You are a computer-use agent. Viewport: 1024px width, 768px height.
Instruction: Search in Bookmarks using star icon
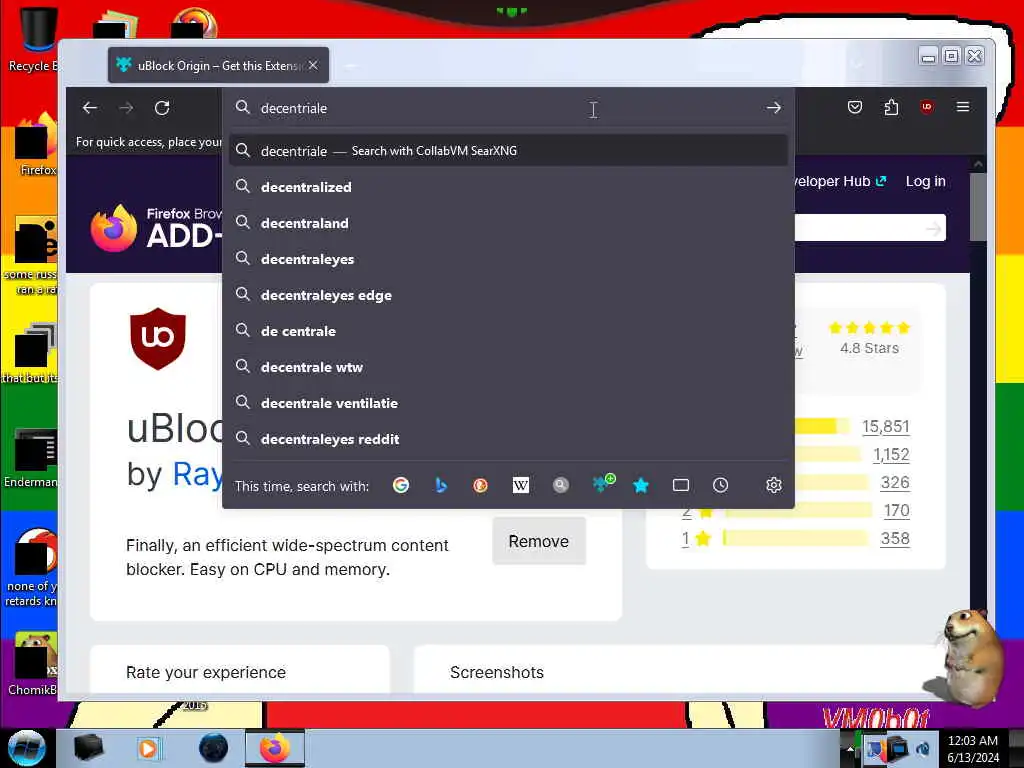tap(641, 485)
